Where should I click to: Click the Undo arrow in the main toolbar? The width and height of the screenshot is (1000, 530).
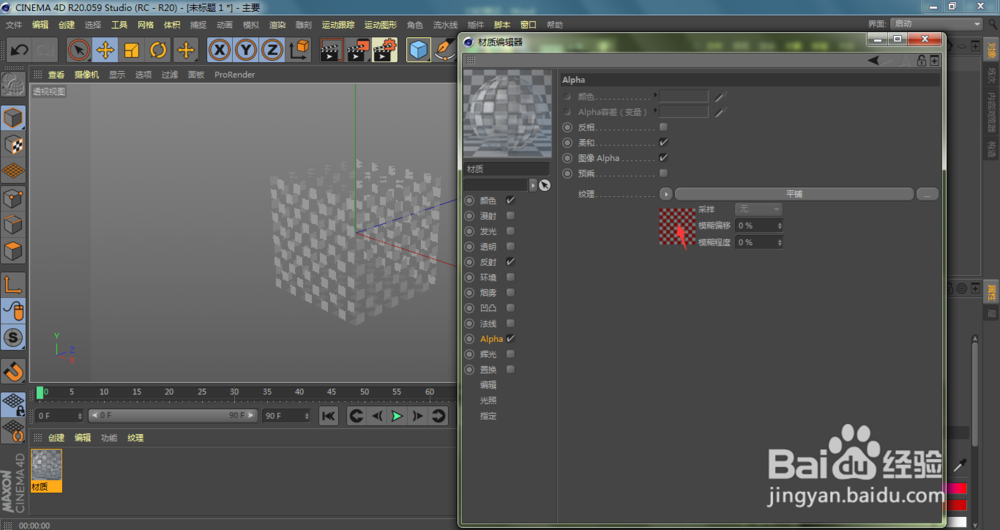(x=18, y=50)
